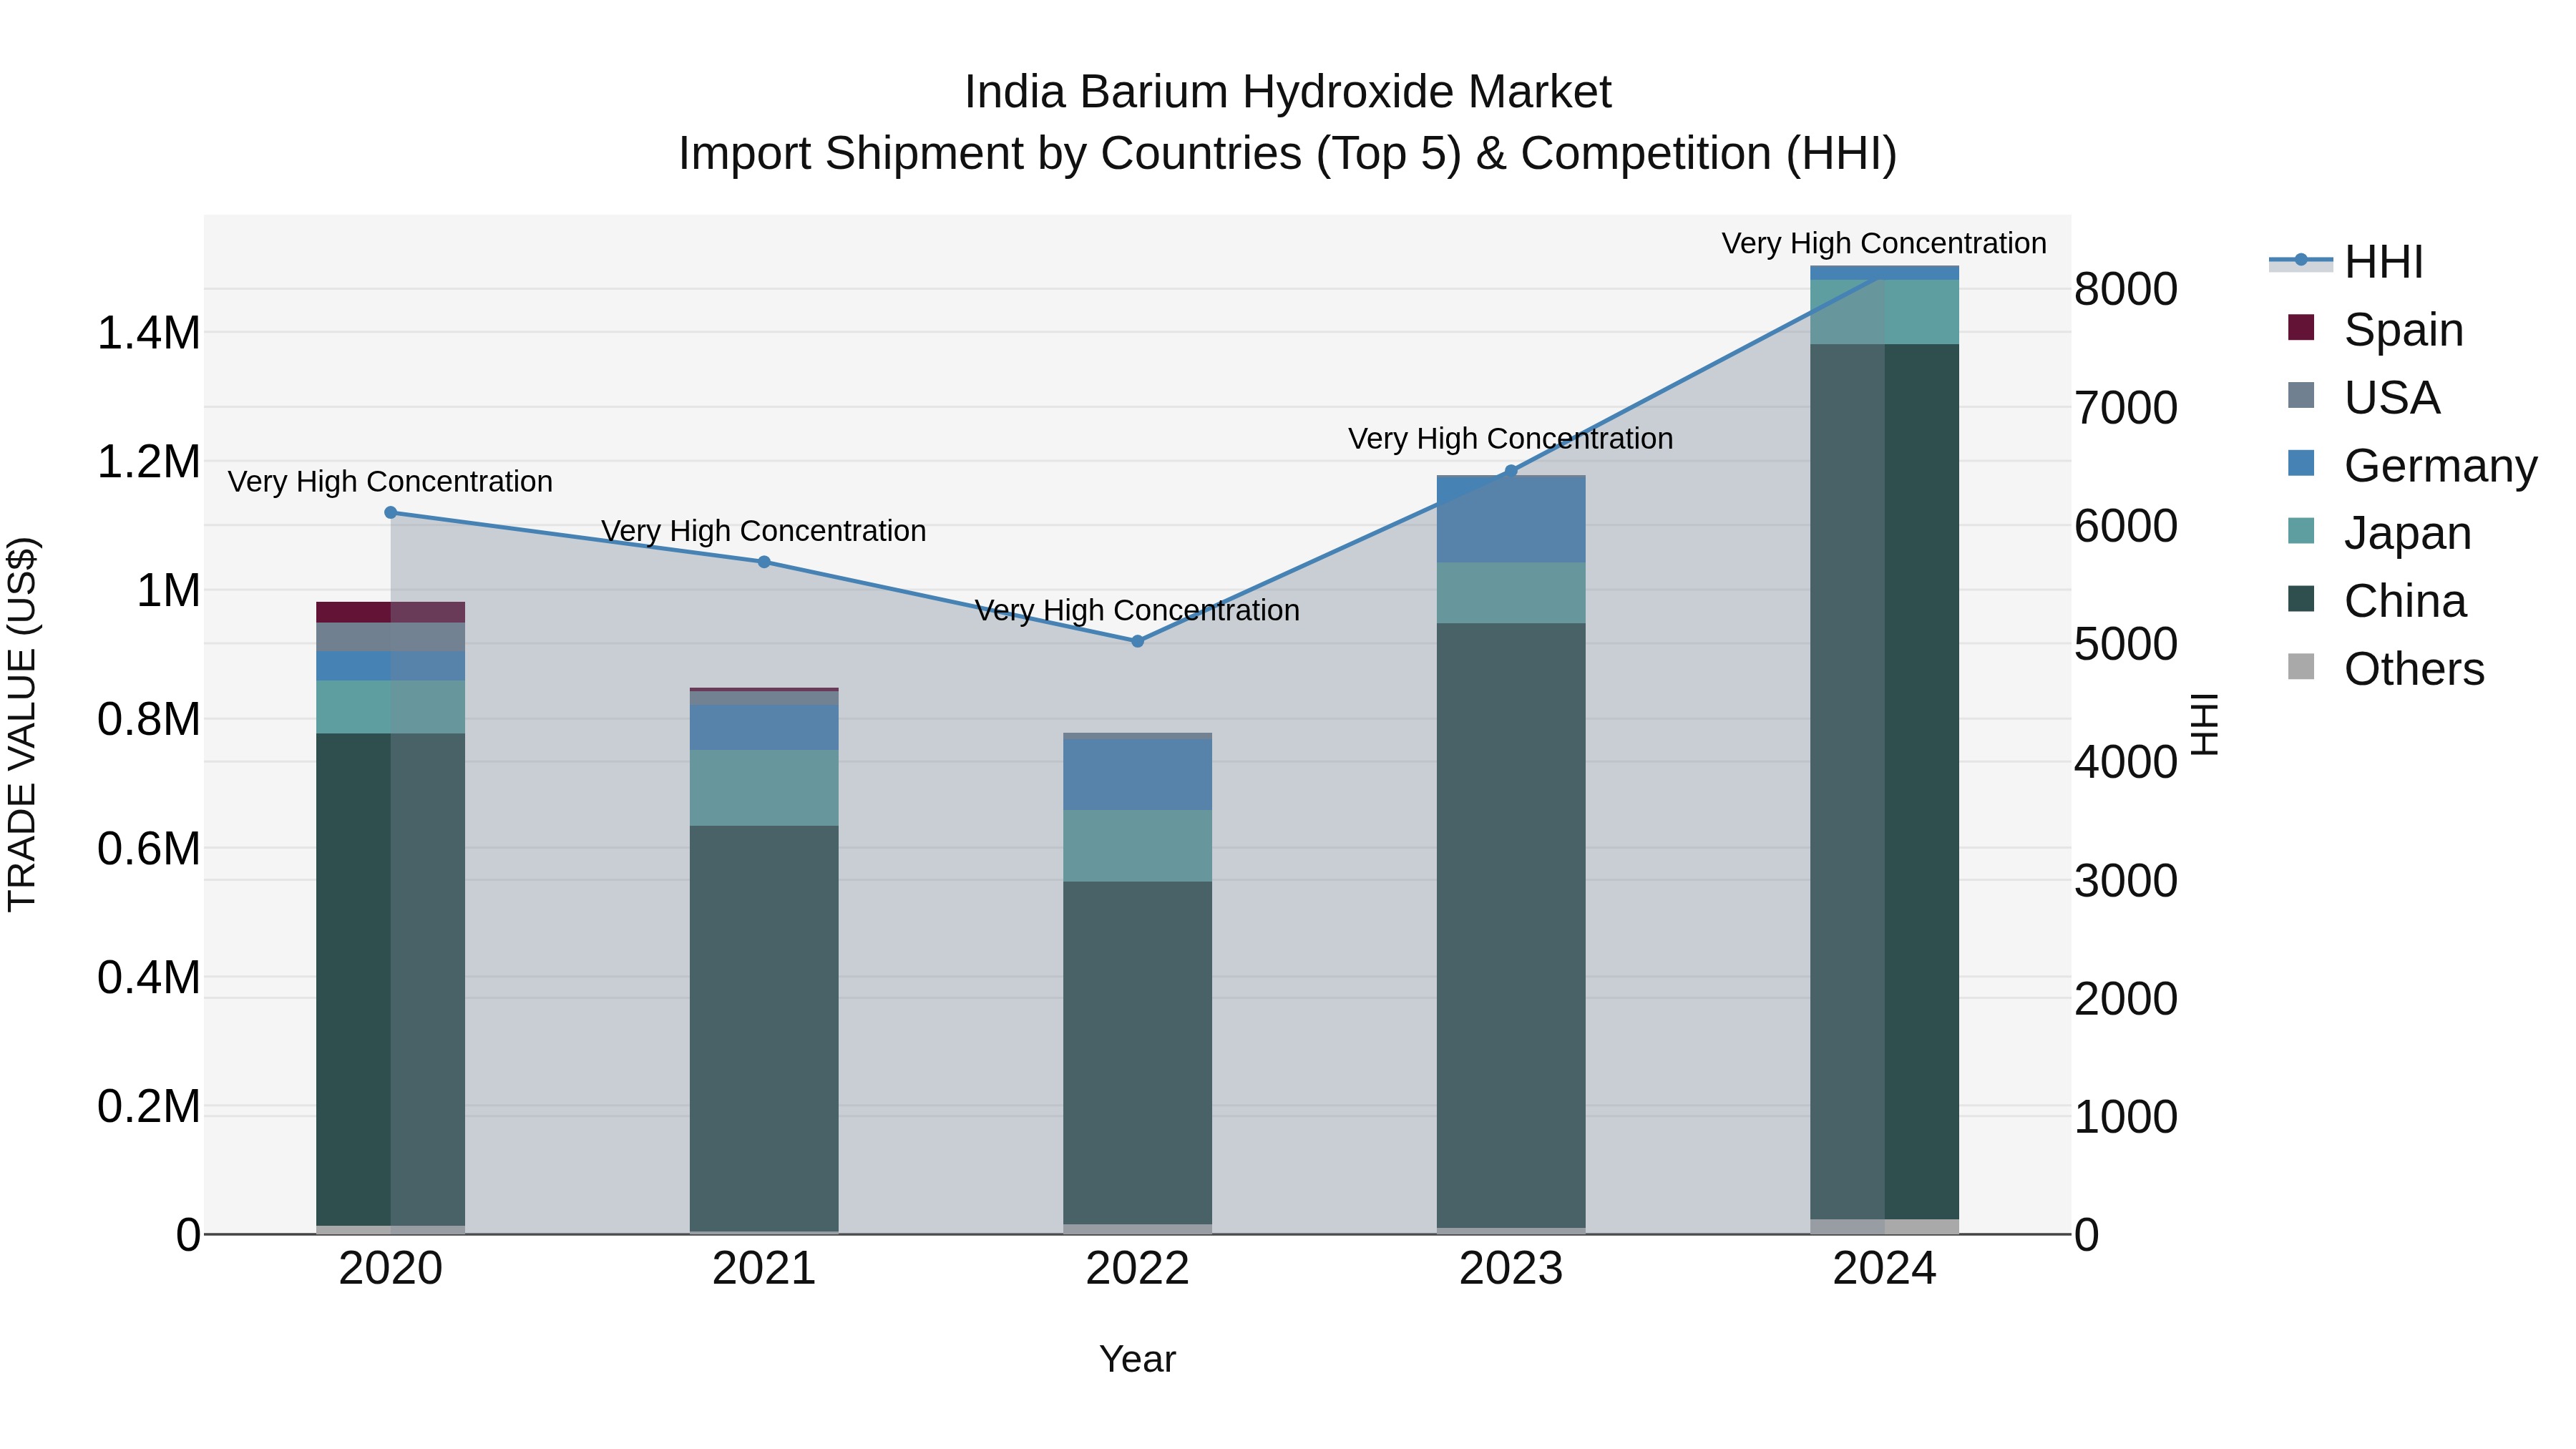
Task: Toggle Japan series in the legend
Action: (2380, 533)
